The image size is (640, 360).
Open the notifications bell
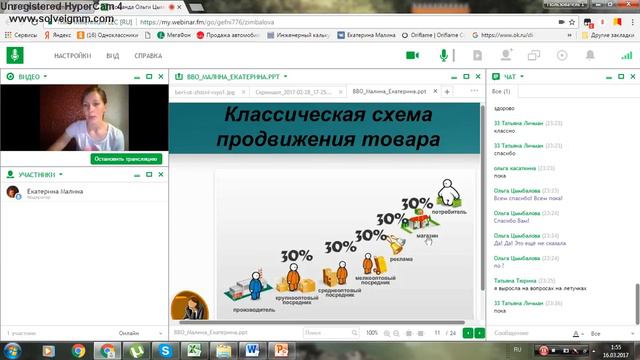pyautogui.click(x=590, y=55)
